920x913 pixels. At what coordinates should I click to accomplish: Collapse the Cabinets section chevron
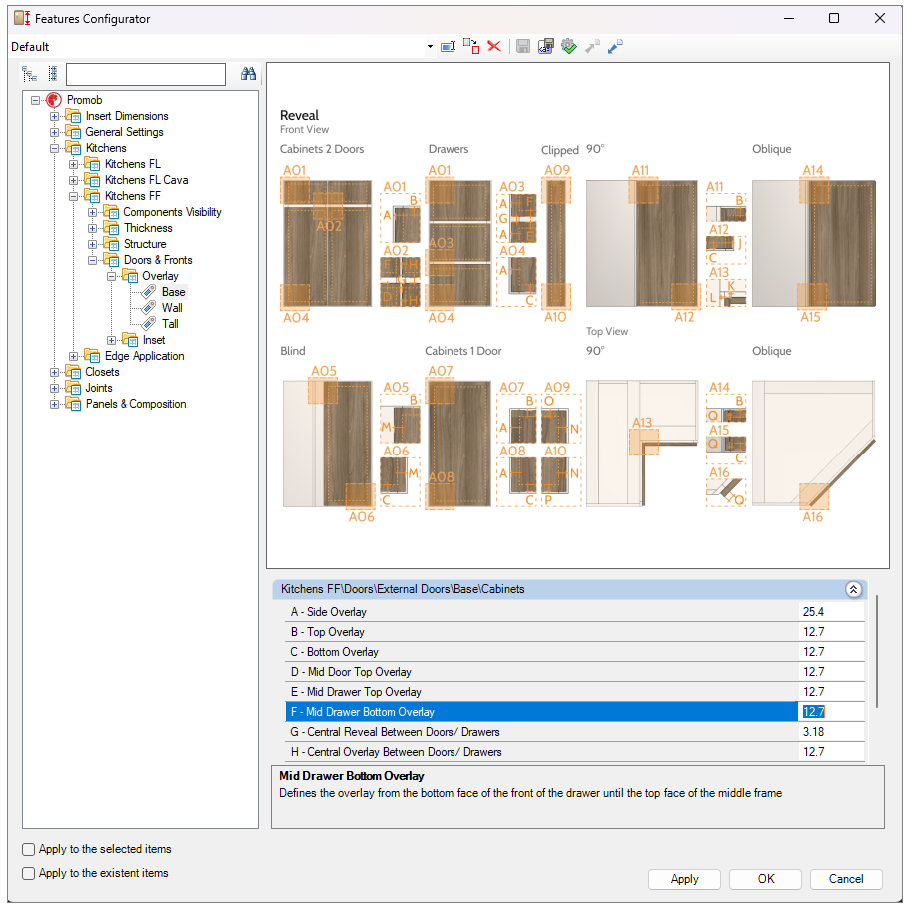[853, 590]
